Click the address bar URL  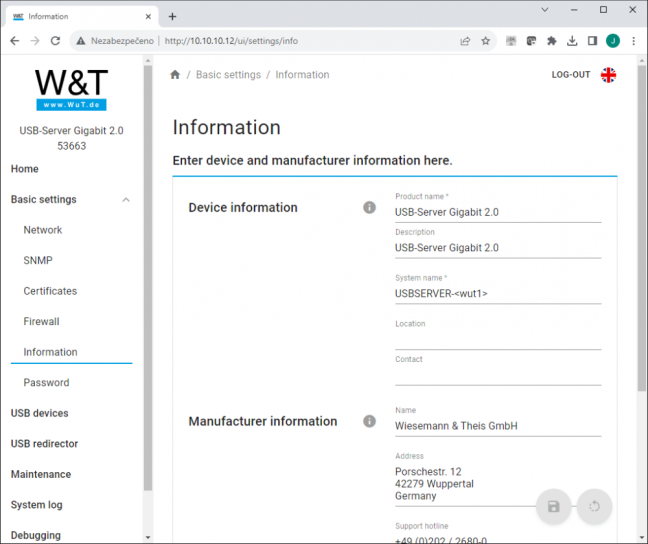(x=231, y=41)
